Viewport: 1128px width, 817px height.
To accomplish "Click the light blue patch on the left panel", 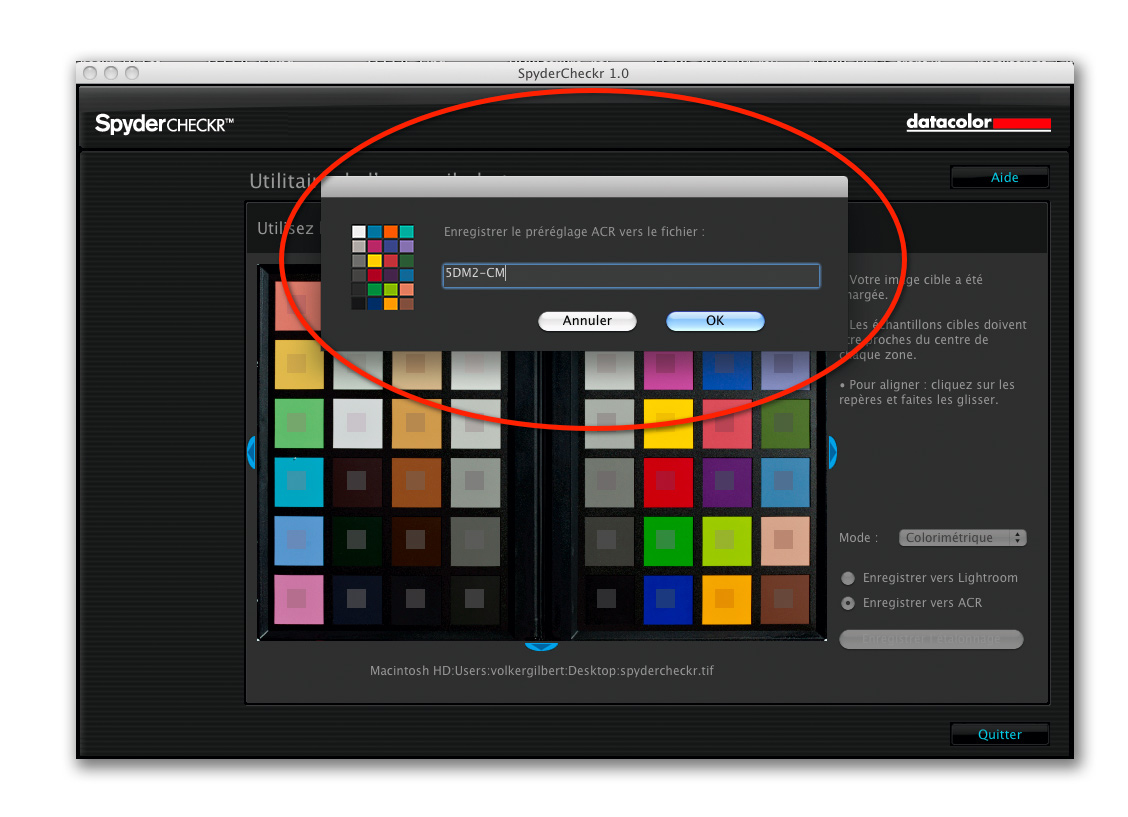I will (x=299, y=541).
